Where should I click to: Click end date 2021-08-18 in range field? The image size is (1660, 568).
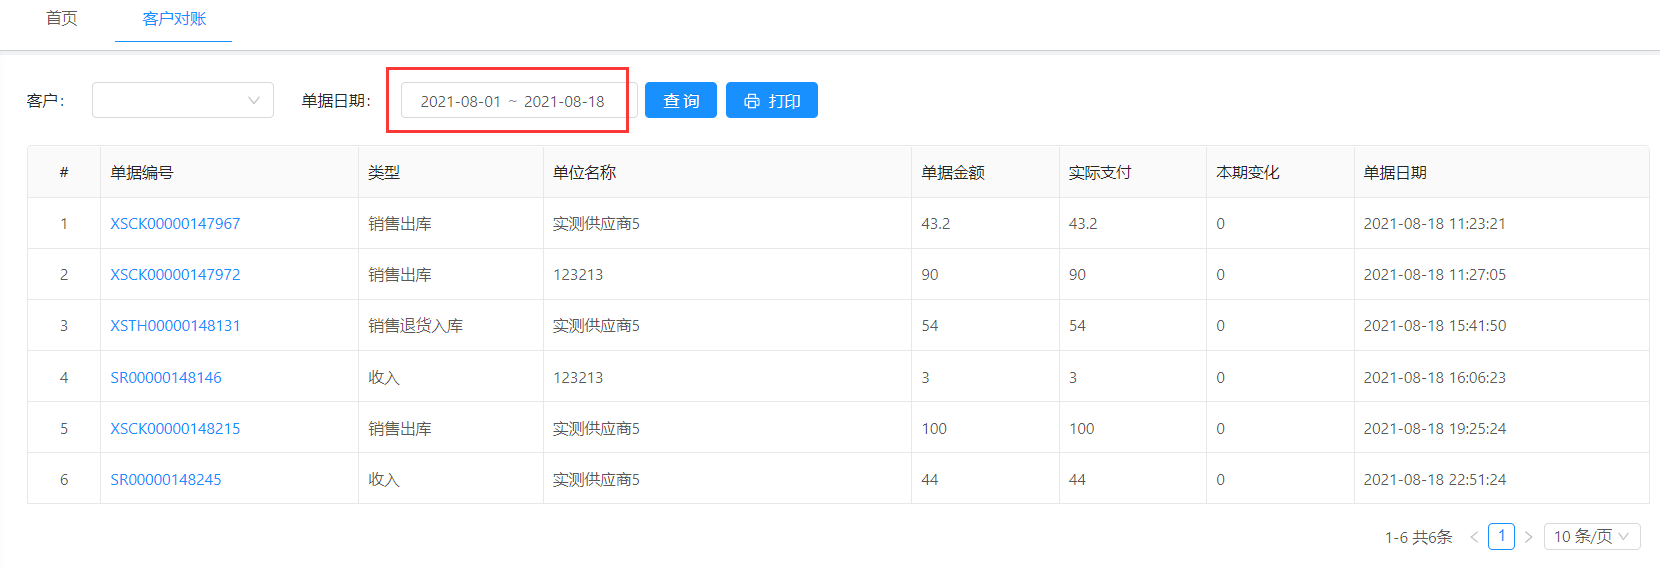[564, 101]
